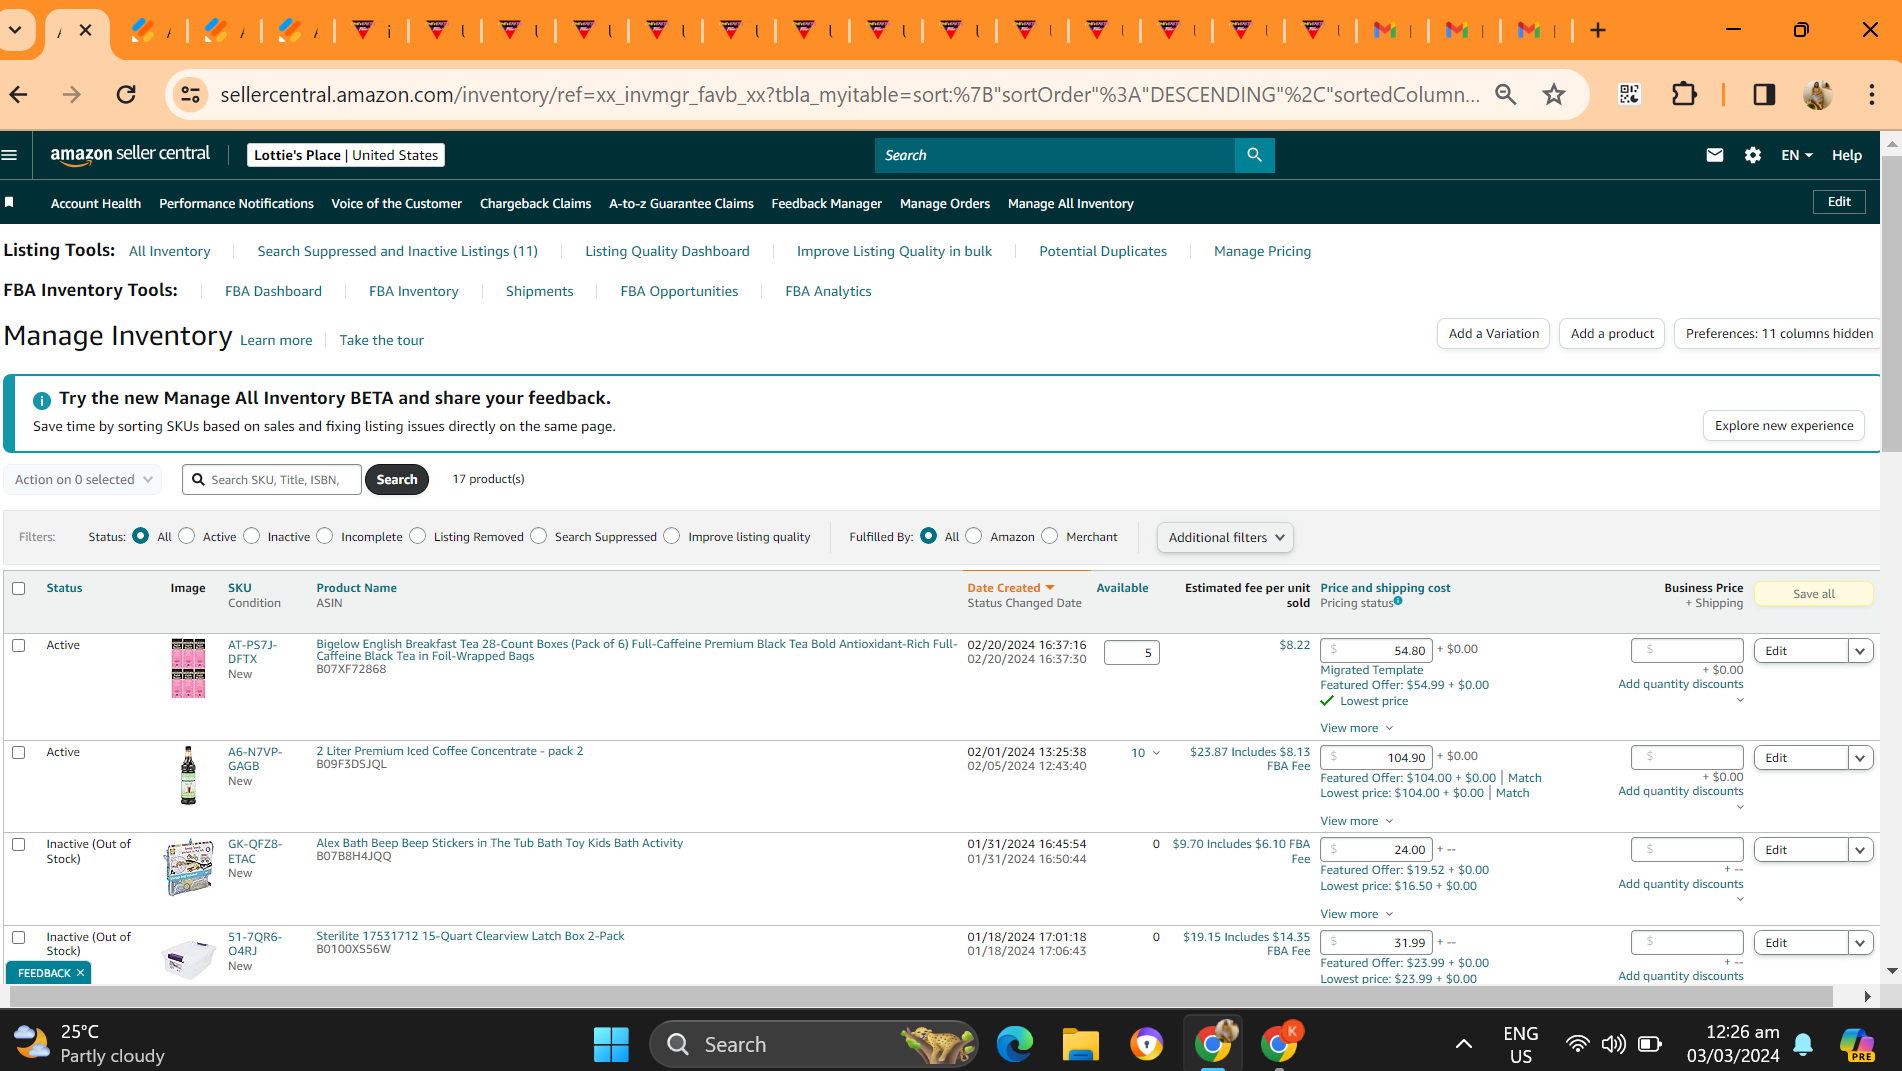Select the Incomplete status filter

pos(325,536)
